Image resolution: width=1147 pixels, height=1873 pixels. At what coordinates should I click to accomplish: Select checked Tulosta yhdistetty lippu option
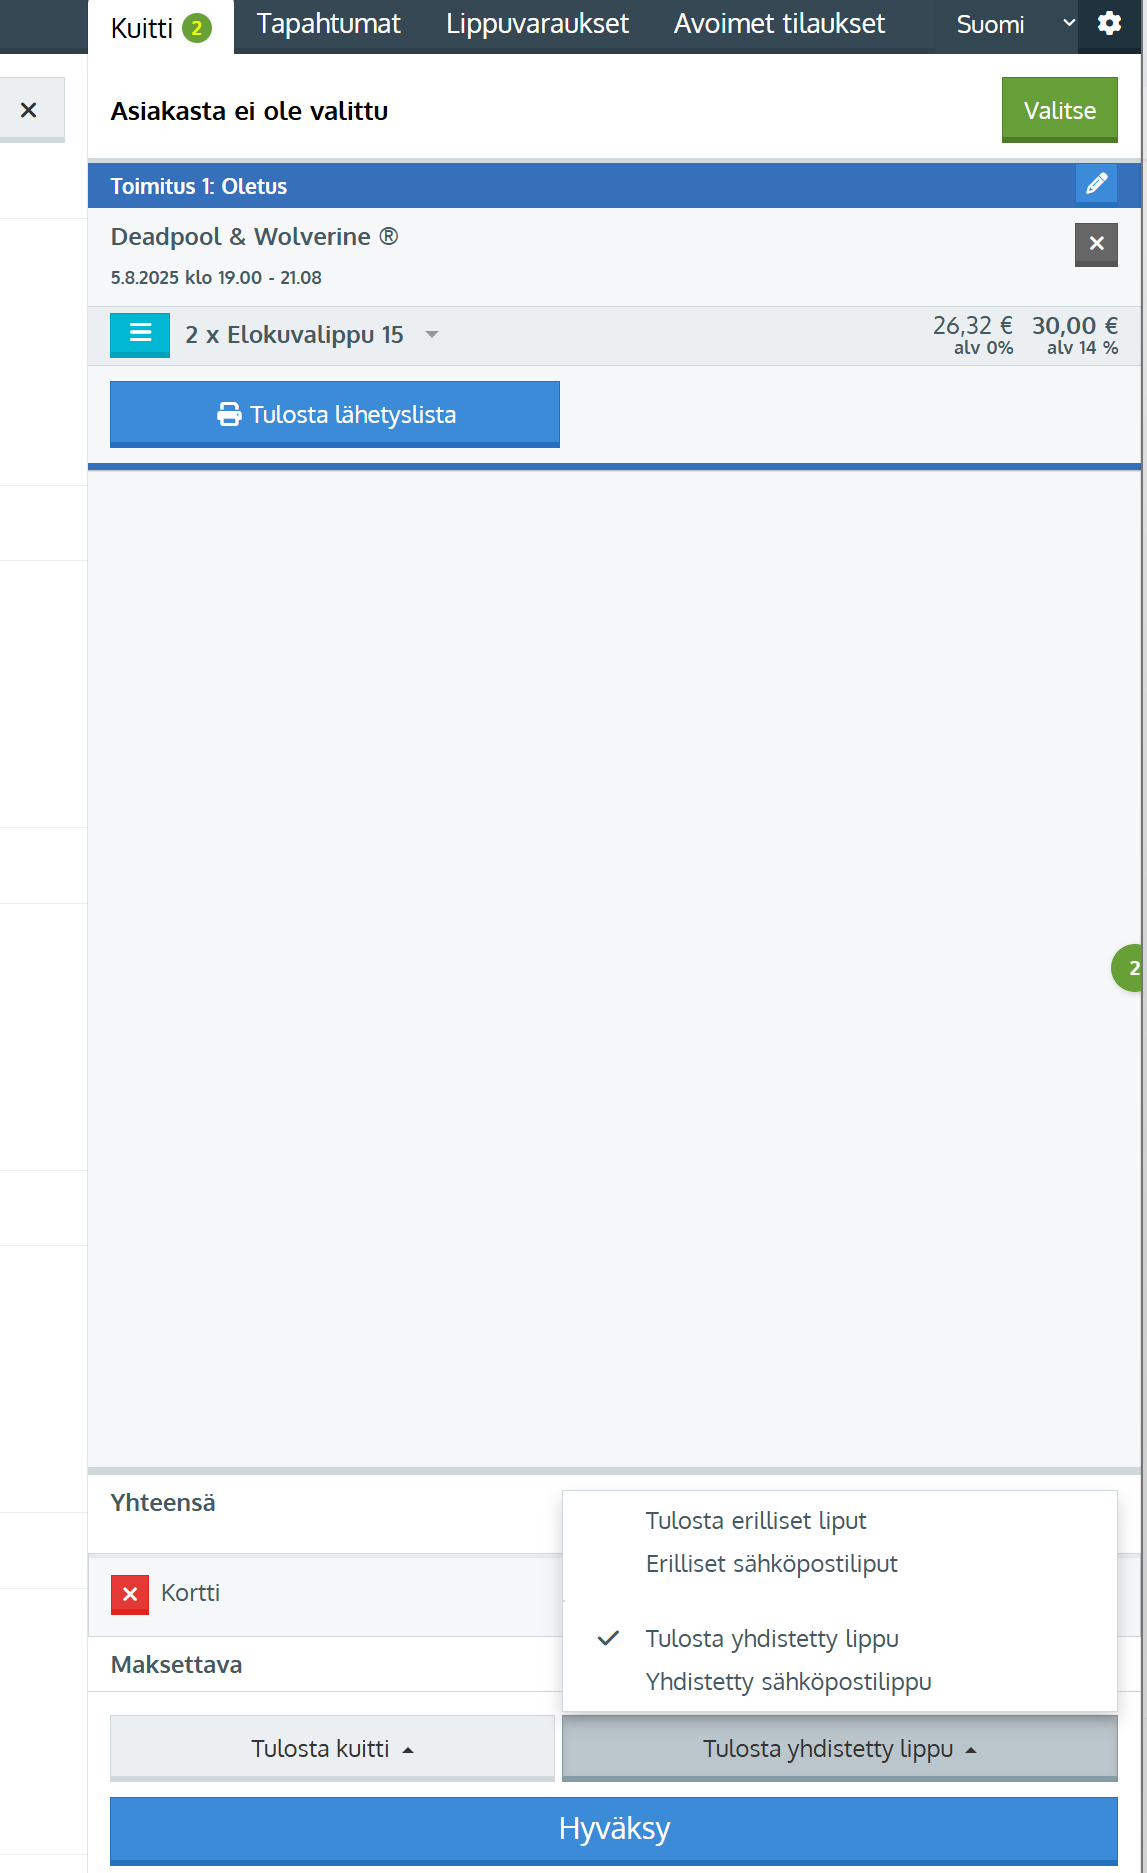[x=771, y=1638]
